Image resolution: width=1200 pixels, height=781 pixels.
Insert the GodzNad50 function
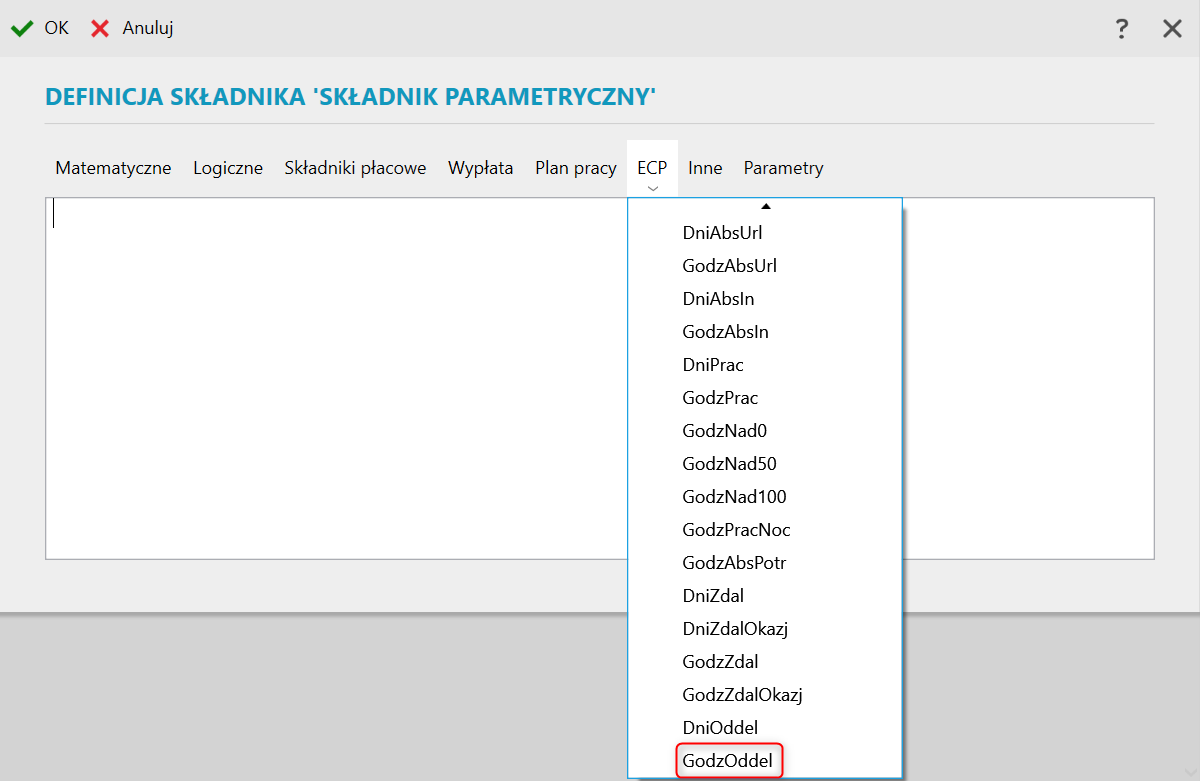(729, 464)
